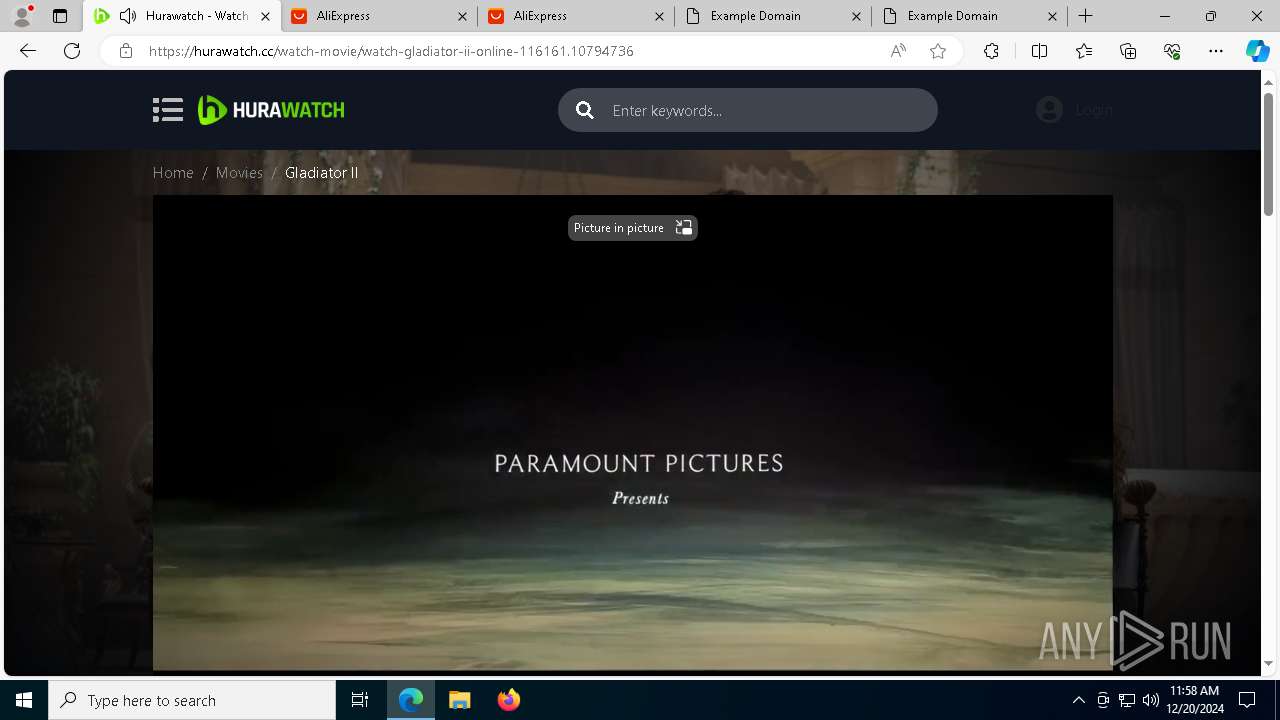Viewport: 1280px width, 720px height.
Task: Open a new tab with plus button
Action: pos(1086,16)
